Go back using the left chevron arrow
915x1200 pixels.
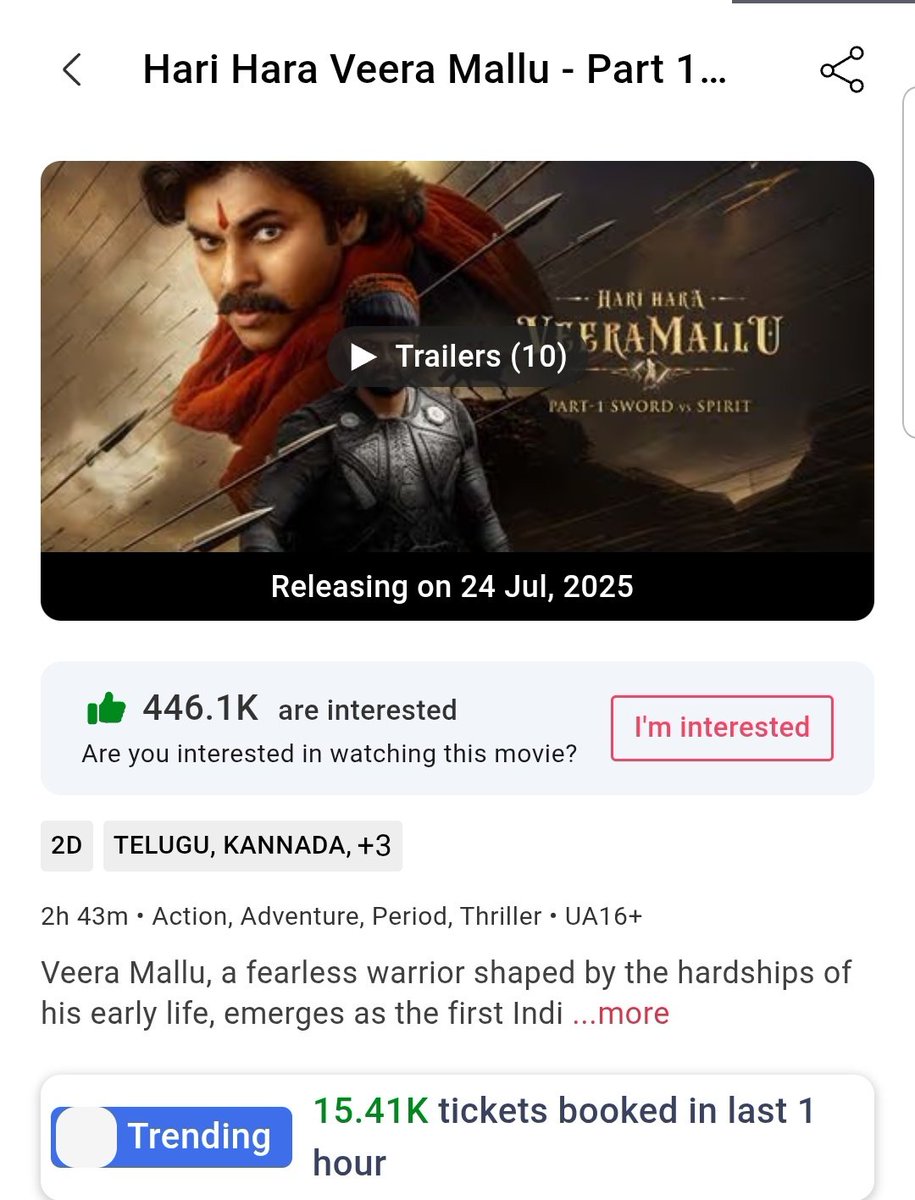pos(72,70)
